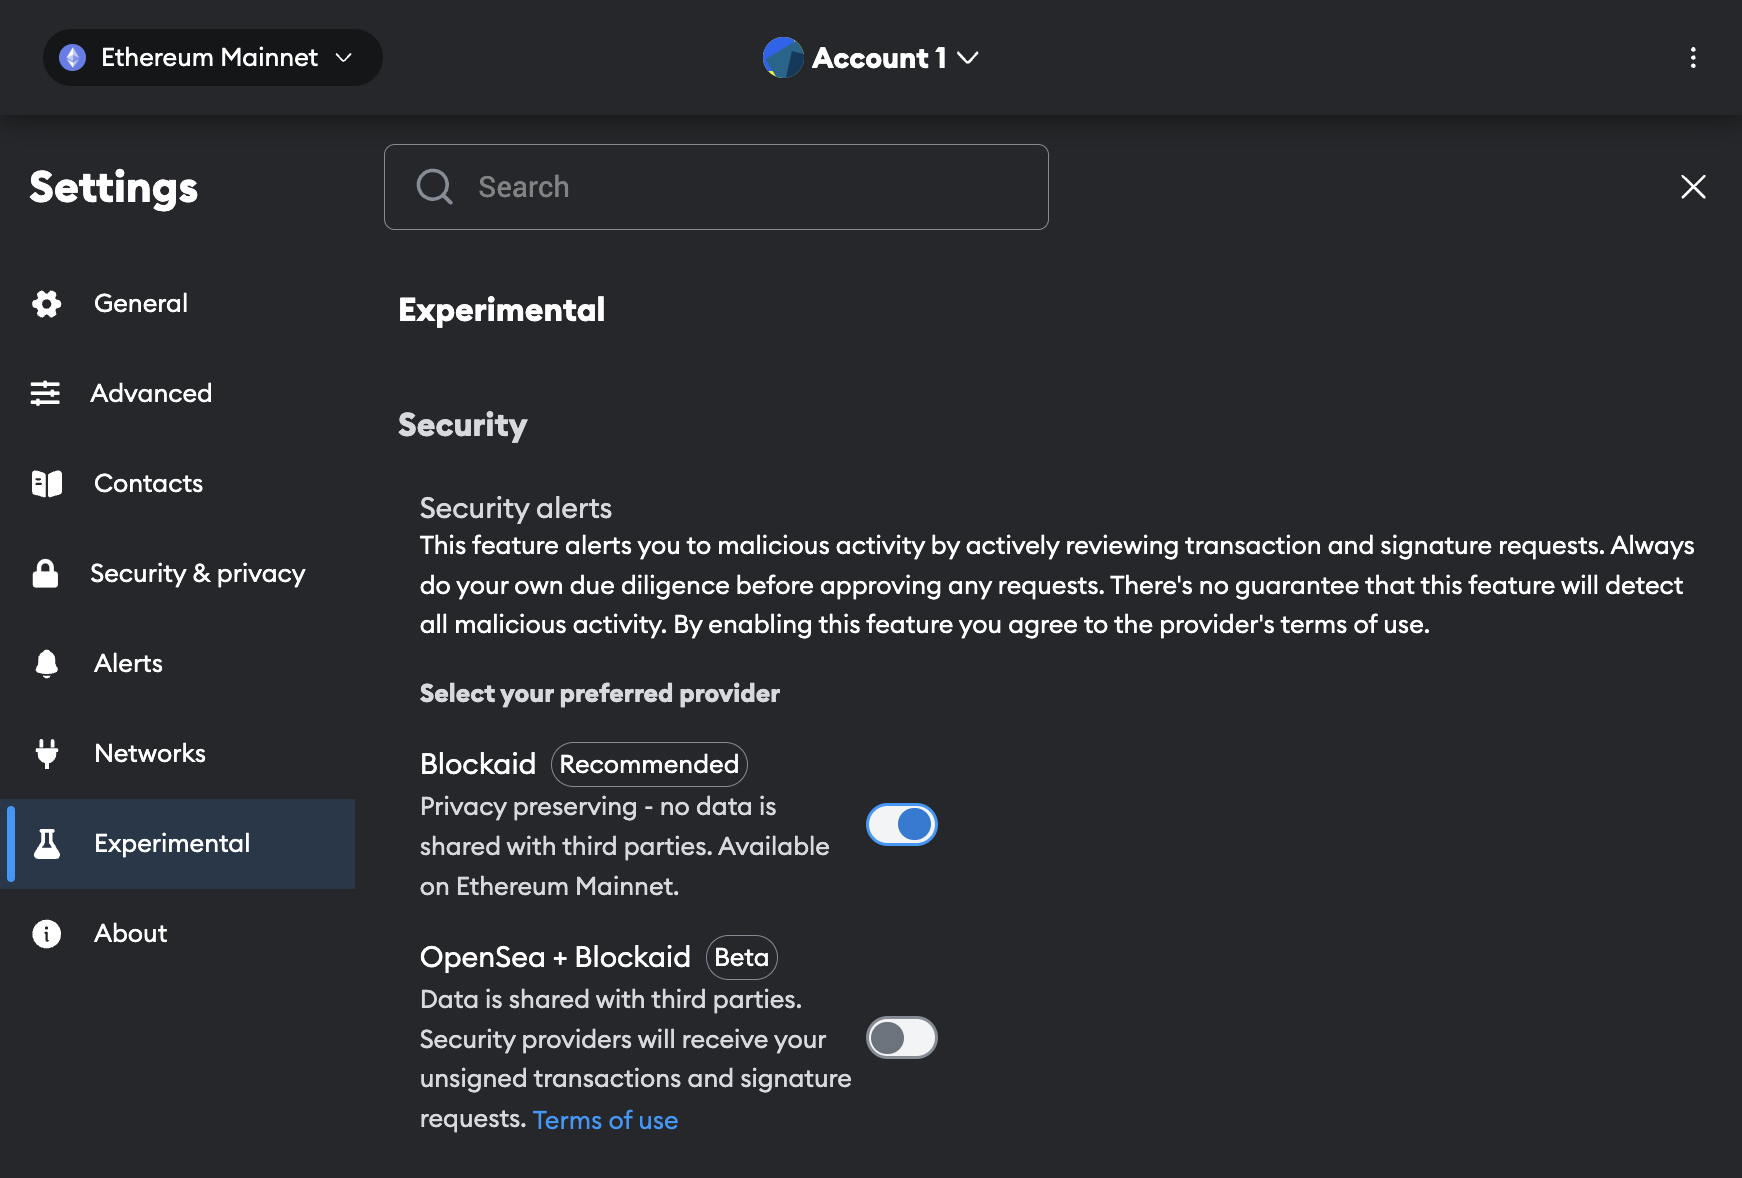The height and width of the screenshot is (1178, 1742).
Task: Open the Advanced settings section
Action: (x=151, y=394)
